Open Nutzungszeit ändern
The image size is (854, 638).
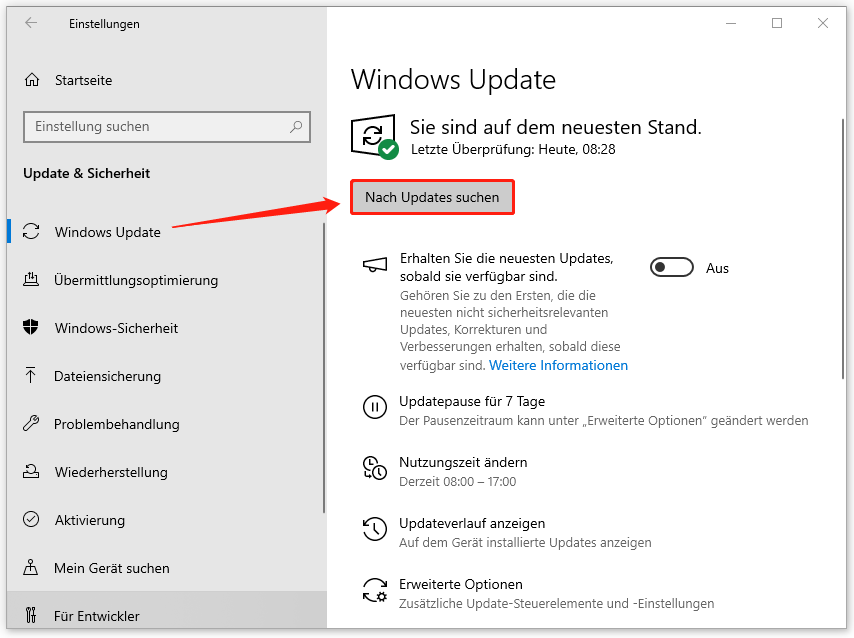tap(463, 463)
